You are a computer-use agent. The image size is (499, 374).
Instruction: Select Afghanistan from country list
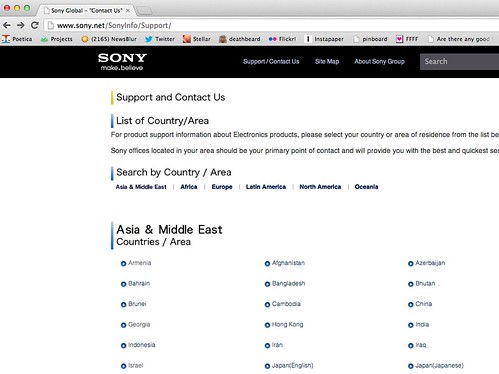pos(285,263)
